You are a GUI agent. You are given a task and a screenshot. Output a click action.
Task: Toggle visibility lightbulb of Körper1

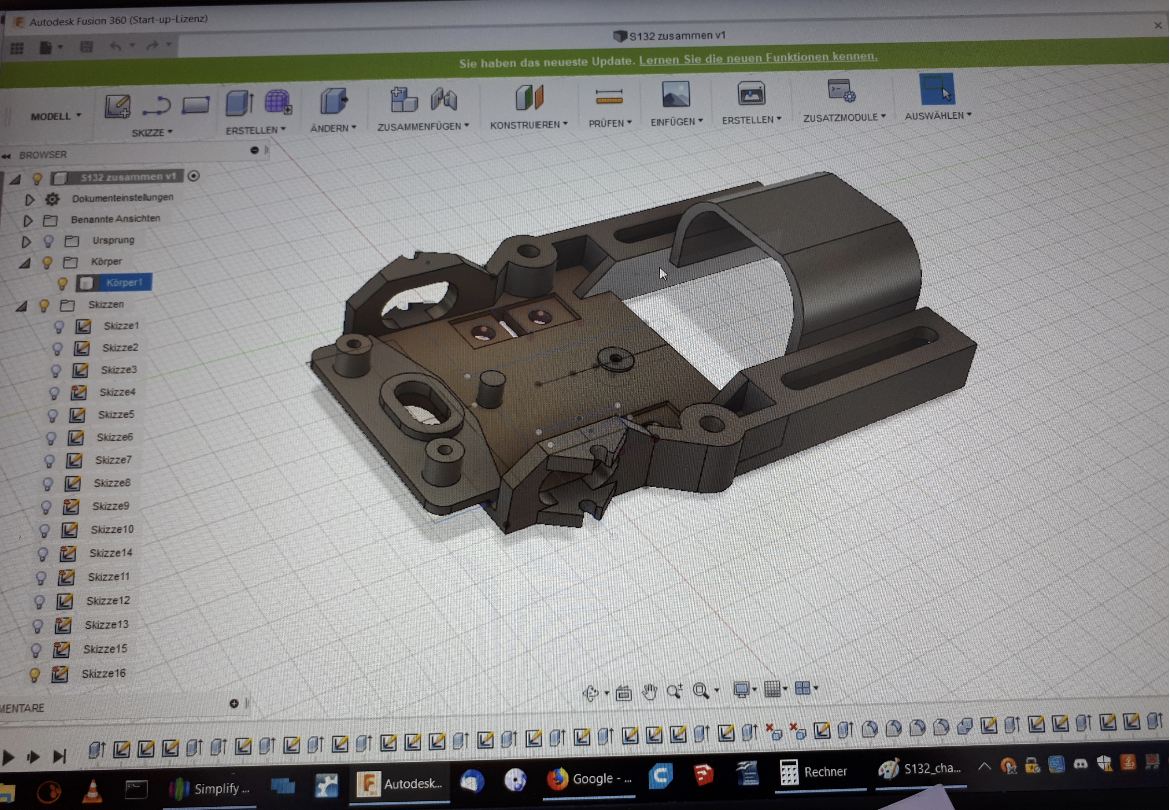pos(62,283)
